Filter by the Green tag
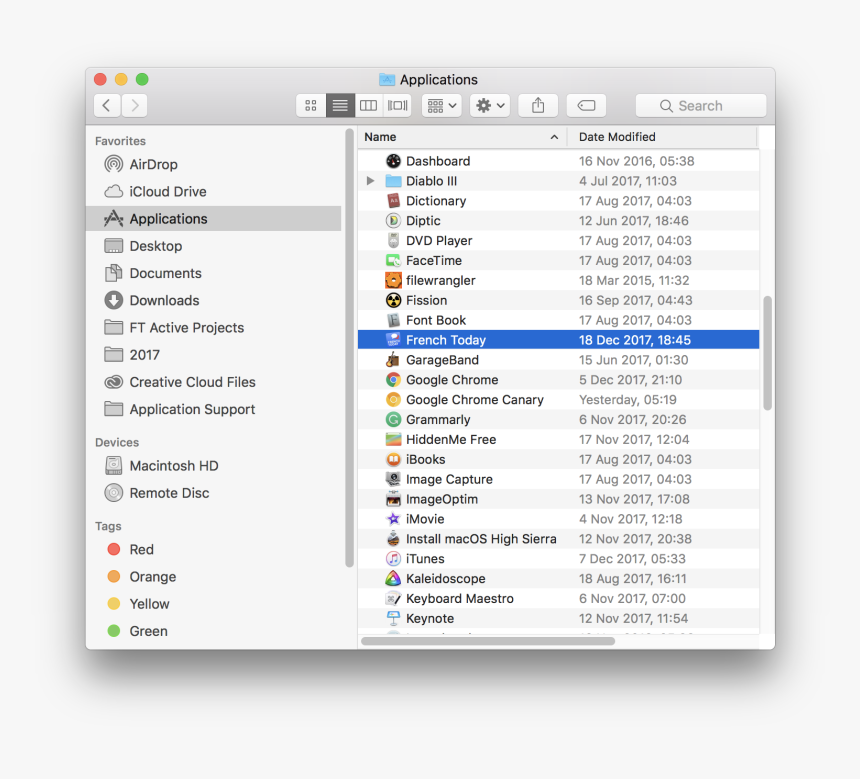The image size is (860, 779). click(213, 631)
